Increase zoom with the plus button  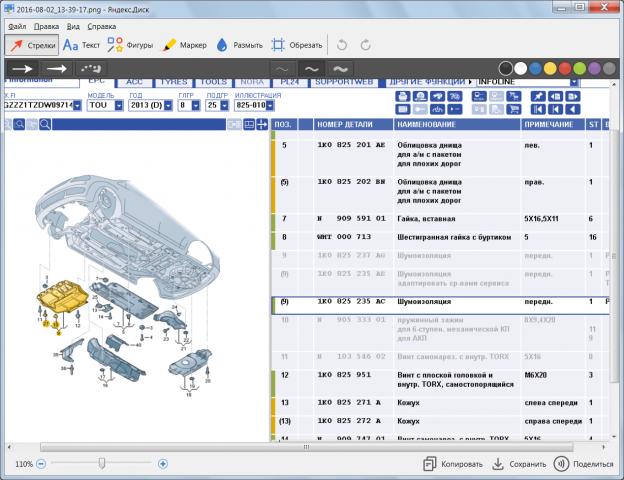coord(163,464)
